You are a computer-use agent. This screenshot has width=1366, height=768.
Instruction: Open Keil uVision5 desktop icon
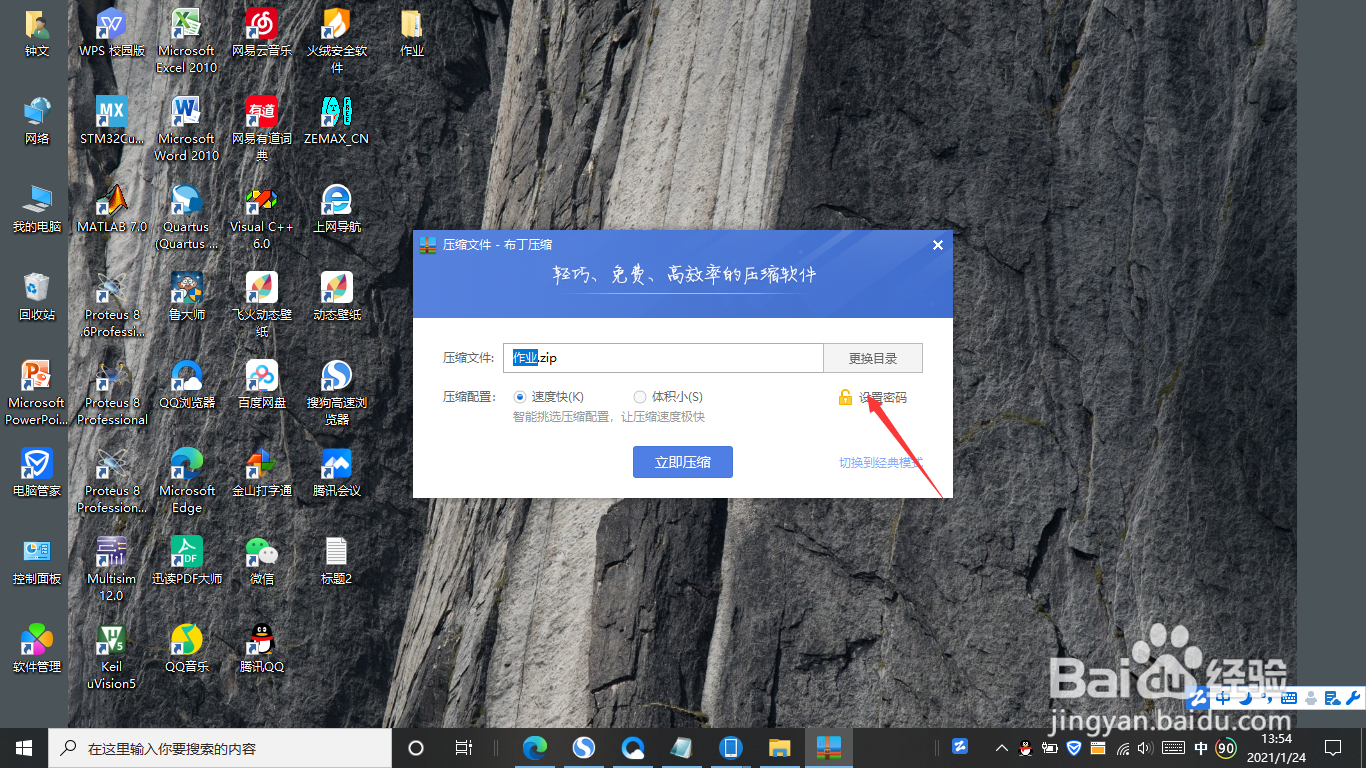(112, 656)
